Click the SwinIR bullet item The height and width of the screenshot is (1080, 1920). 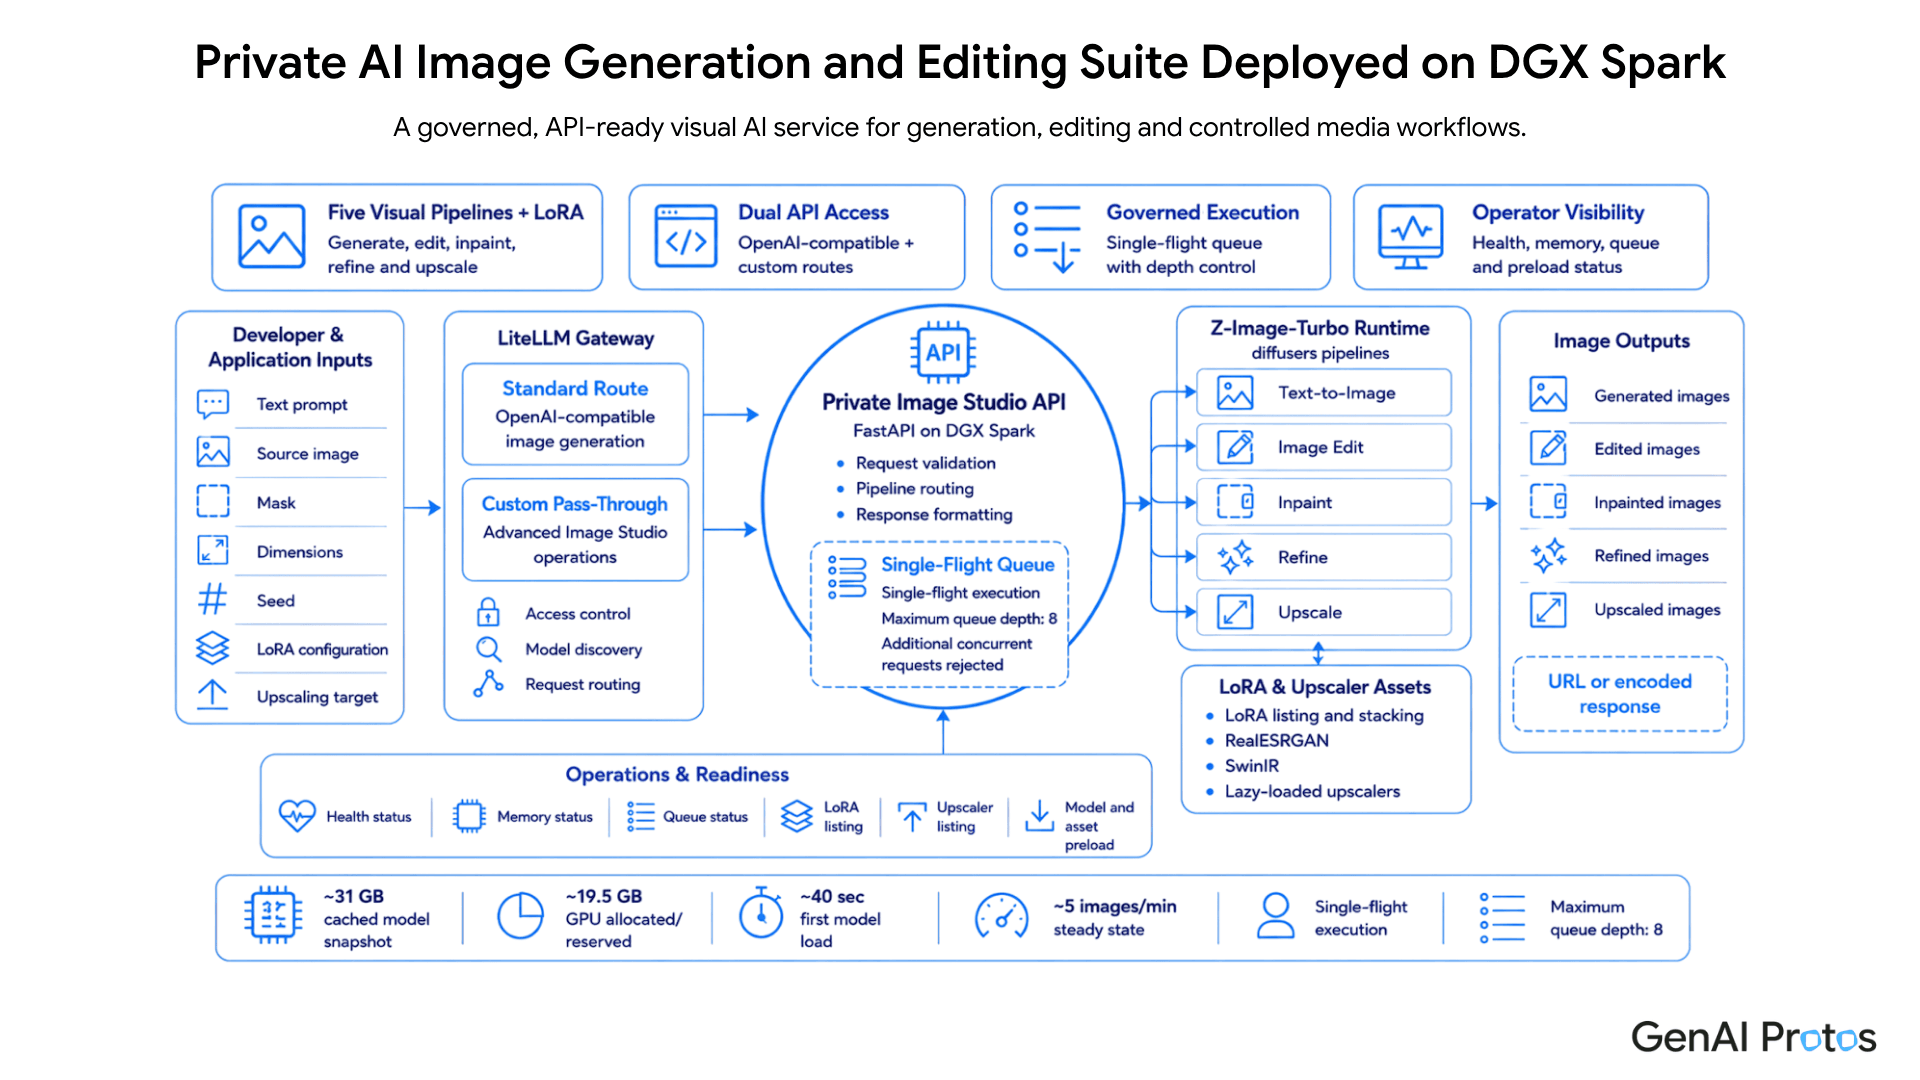(1251, 765)
